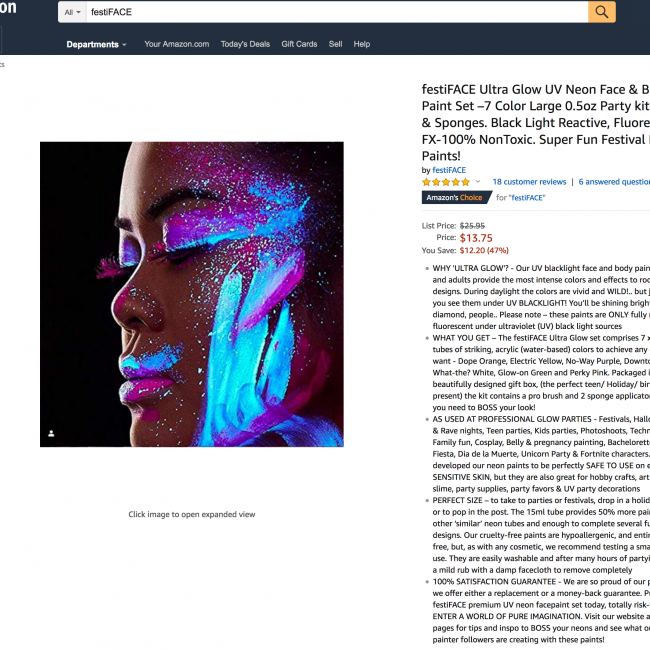Viewport: 650px width, 650px height.
Task: Click the Amazon logo in header
Action: click(8, 7)
